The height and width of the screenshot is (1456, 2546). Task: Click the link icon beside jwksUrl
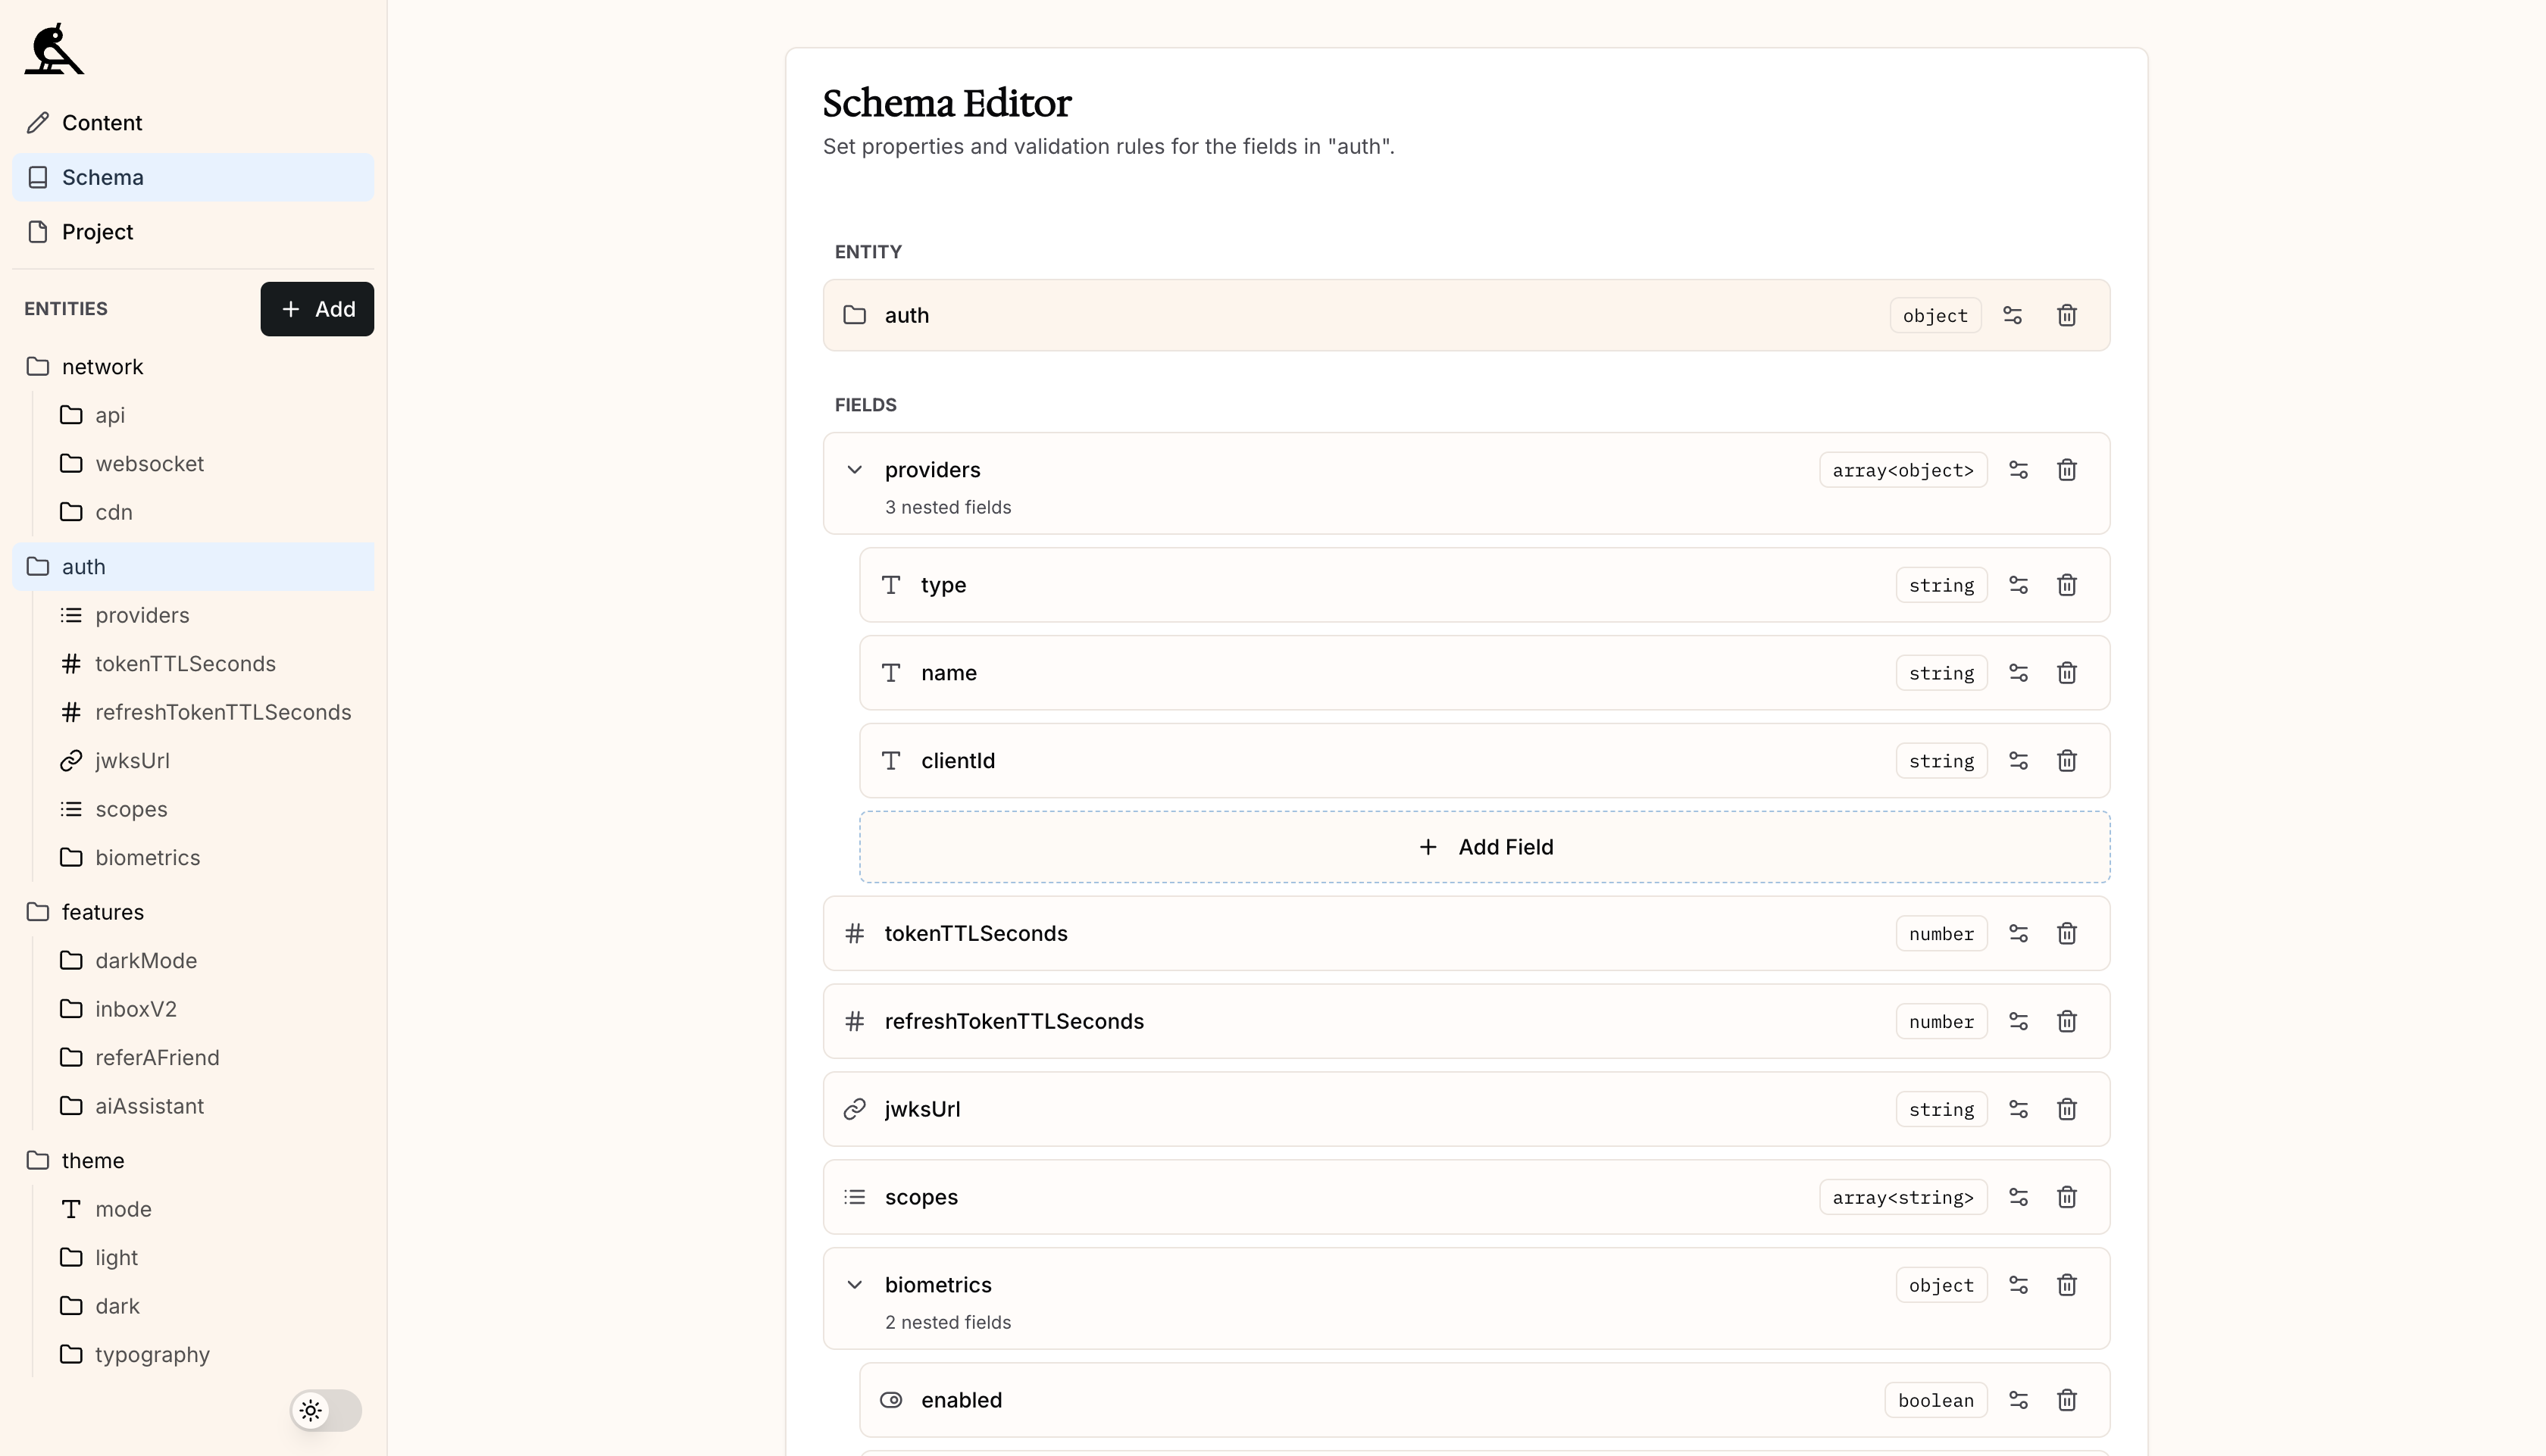click(853, 1108)
